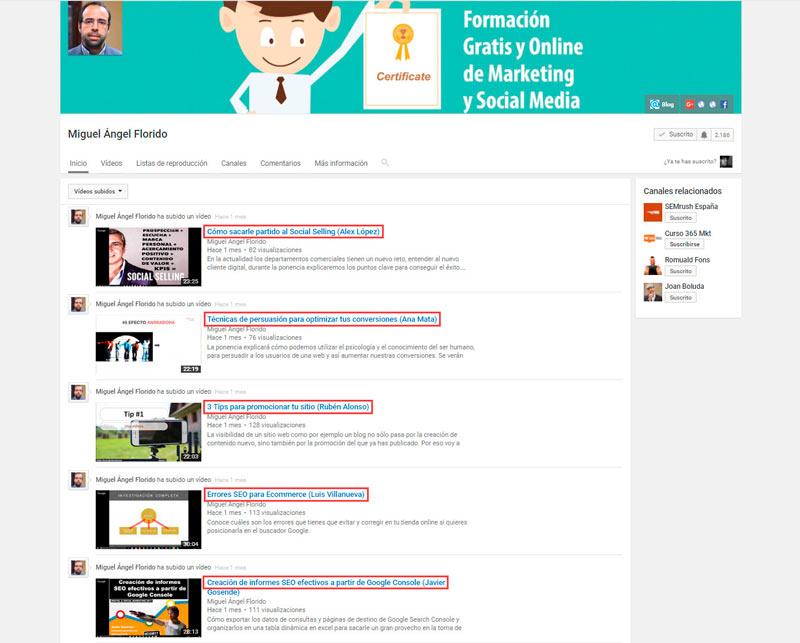Viewport: 800px width, 643px height.
Task: Click the search magnifier next to channel tabs
Action: point(385,162)
